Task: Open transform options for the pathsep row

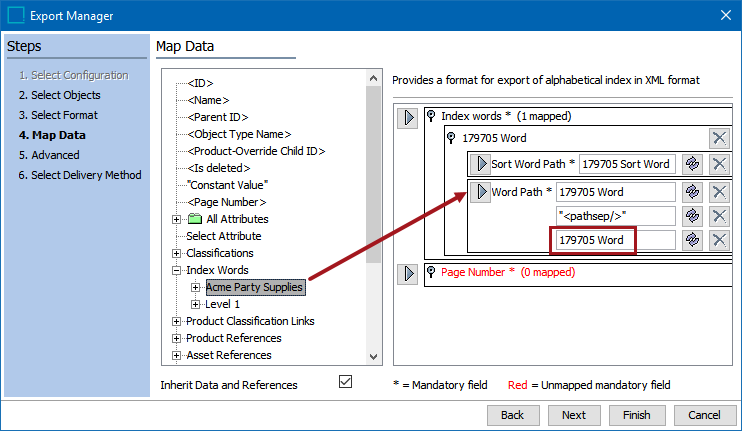Action: pos(691,216)
